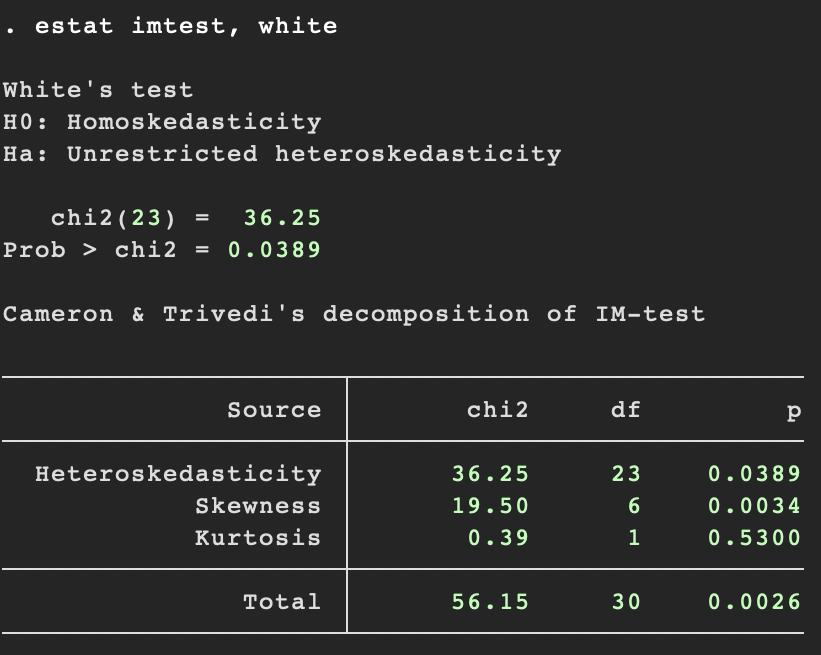
Task: Click the total chi-square value 56.15
Action: pos(487,601)
